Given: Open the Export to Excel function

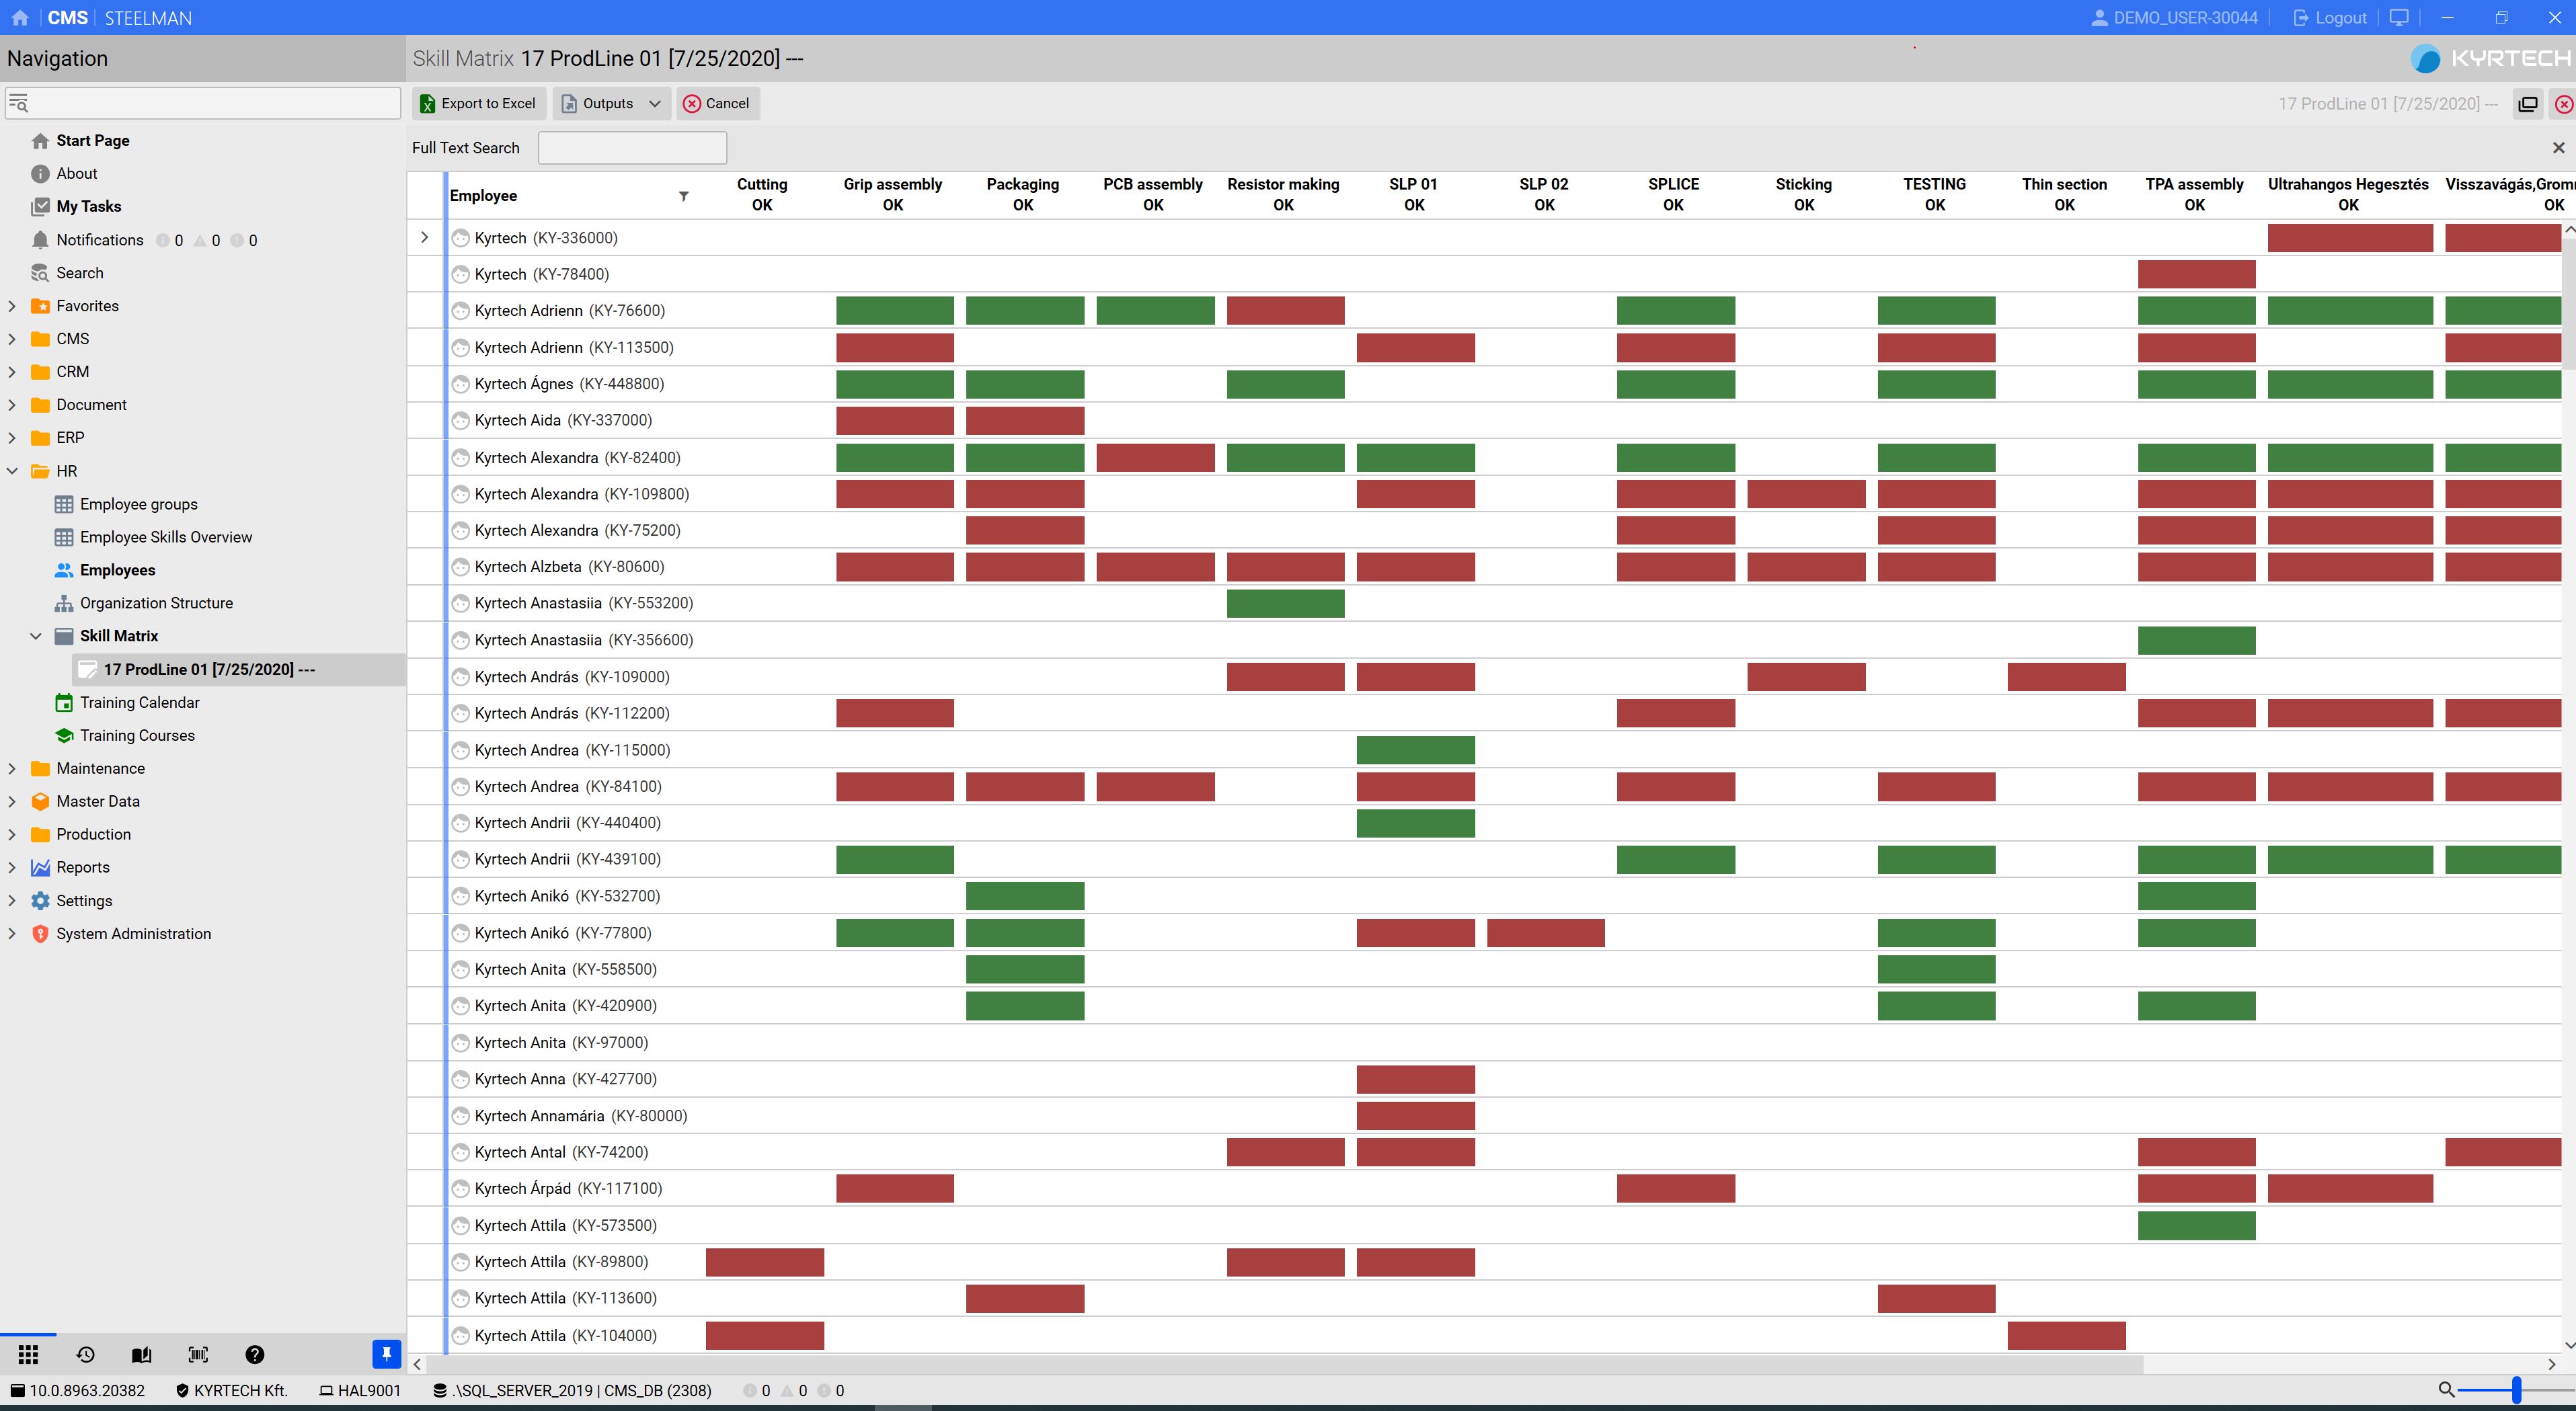Looking at the screenshot, I should 478,103.
